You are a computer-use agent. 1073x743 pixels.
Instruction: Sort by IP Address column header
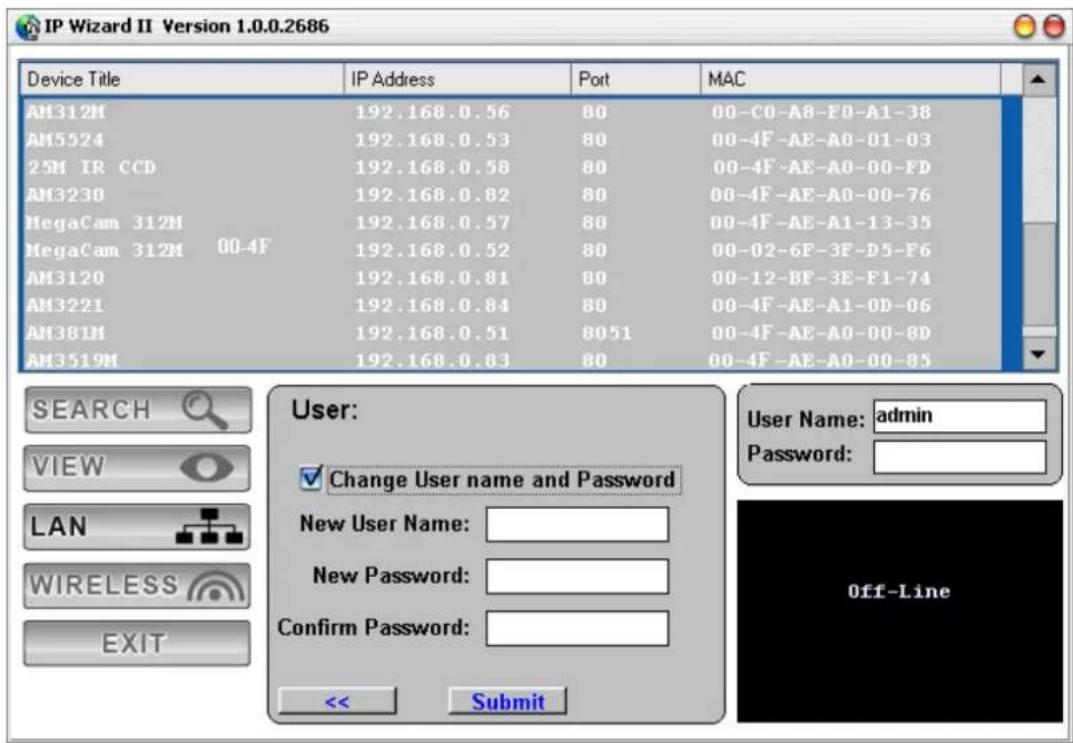[458, 79]
